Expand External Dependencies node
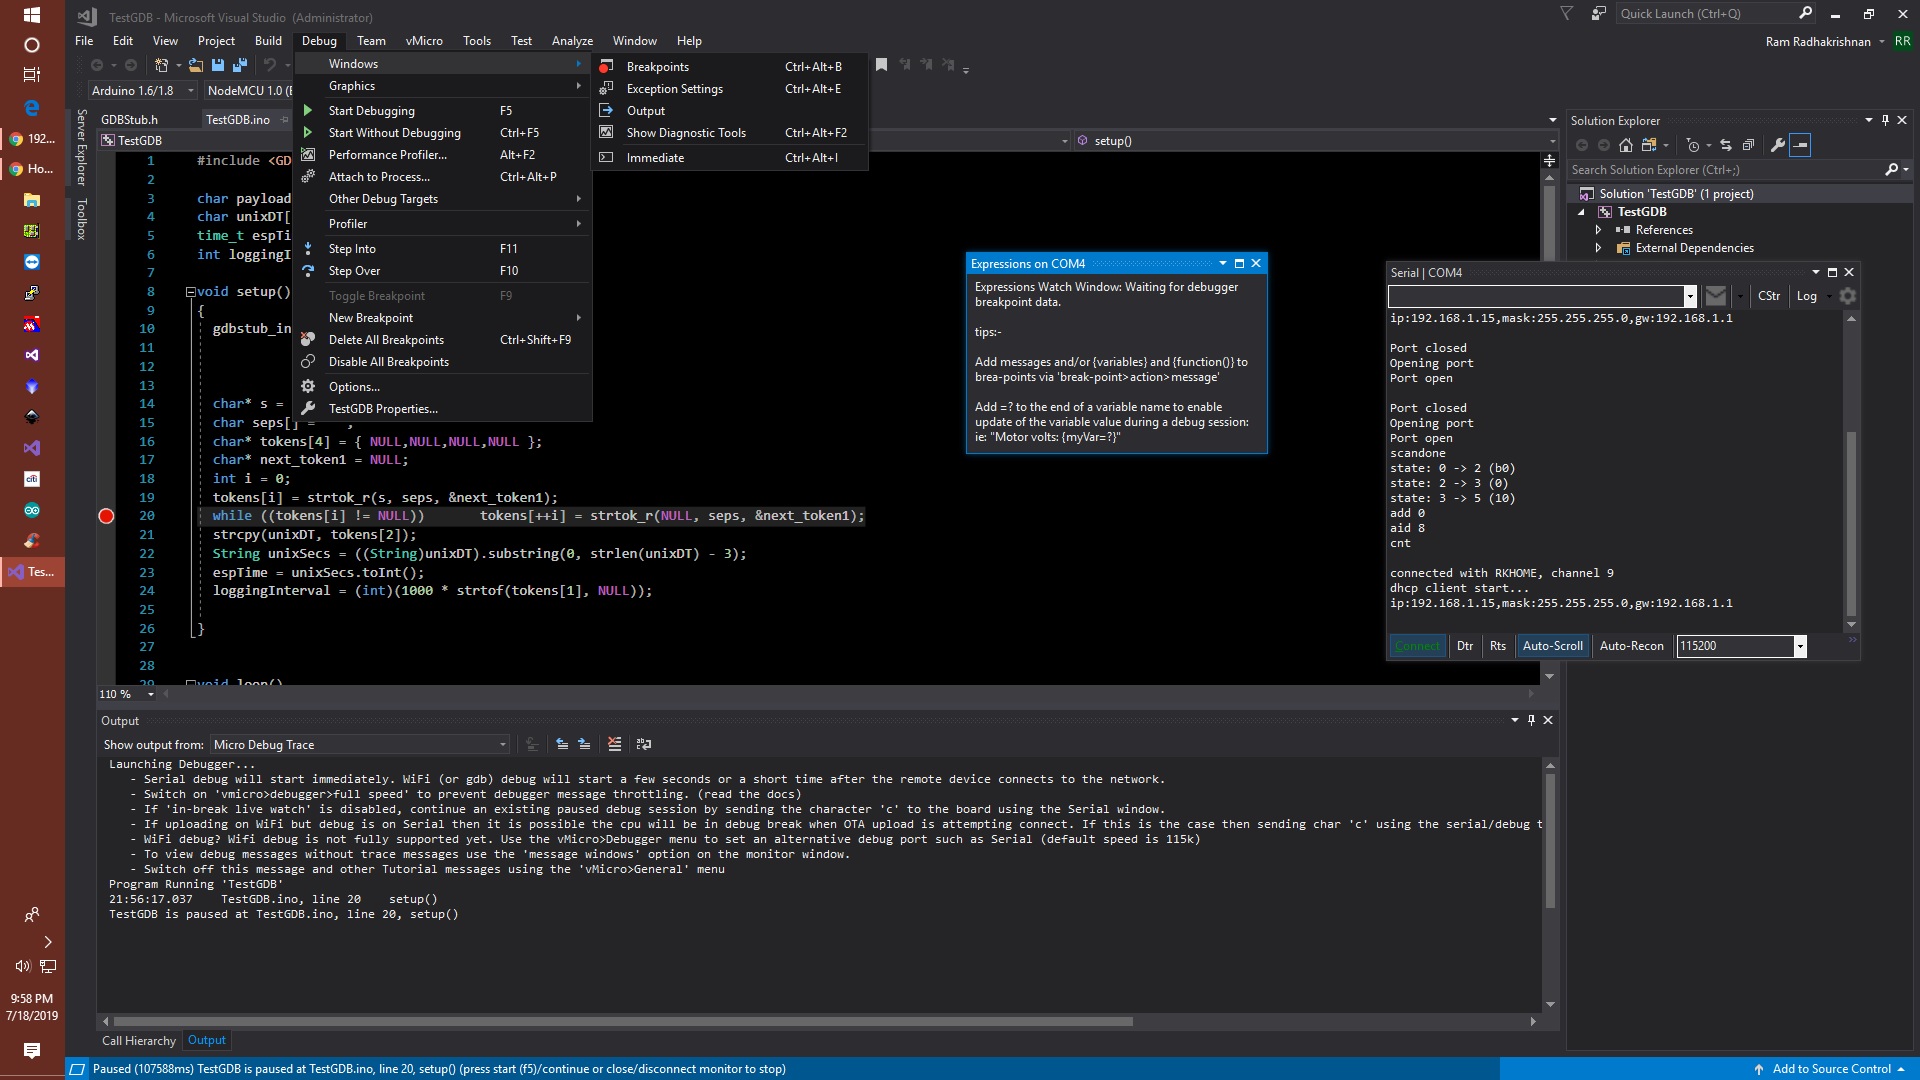The height and width of the screenshot is (1080, 1920). click(1598, 248)
